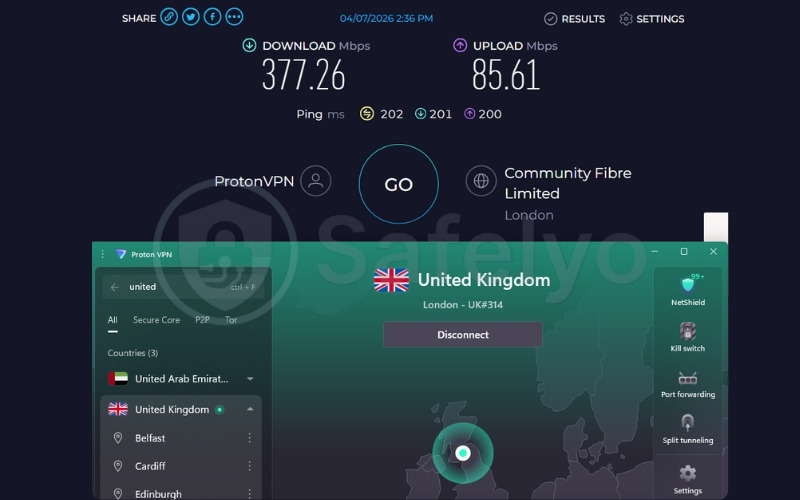Go back from search using arrow icon
This screenshot has width=800, height=500.
click(x=115, y=287)
